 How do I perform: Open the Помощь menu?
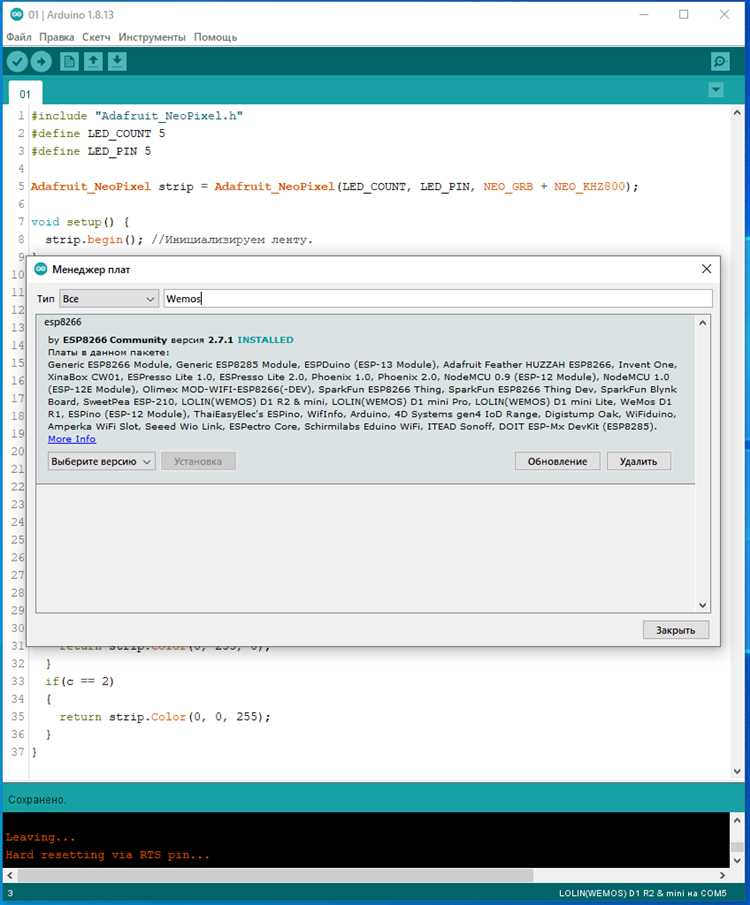click(215, 37)
